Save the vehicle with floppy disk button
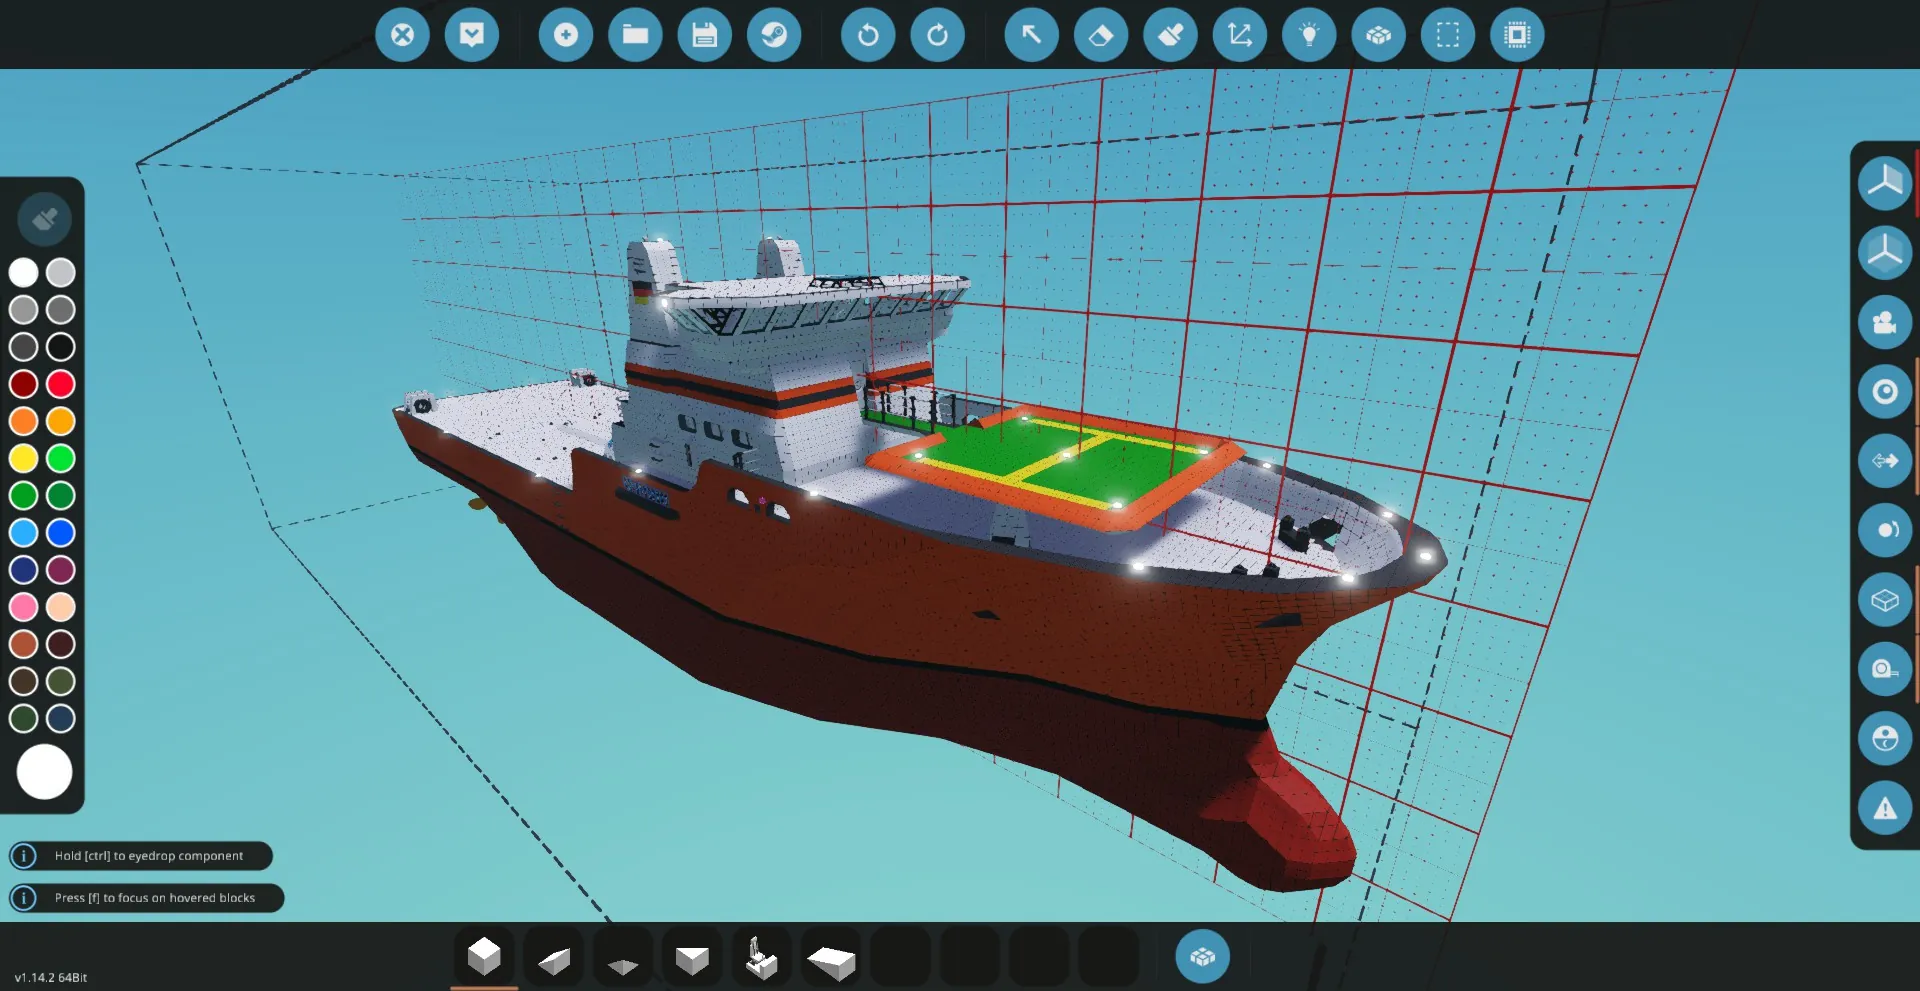 (x=705, y=35)
